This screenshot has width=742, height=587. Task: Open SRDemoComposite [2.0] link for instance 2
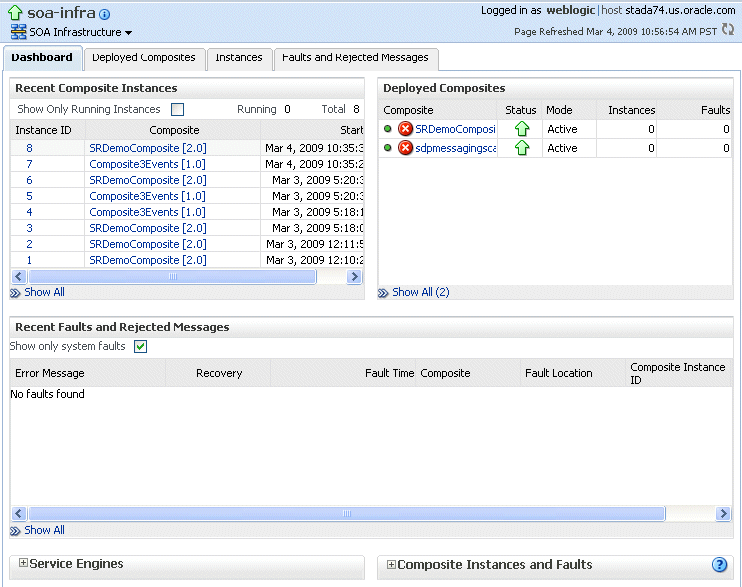tap(148, 244)
